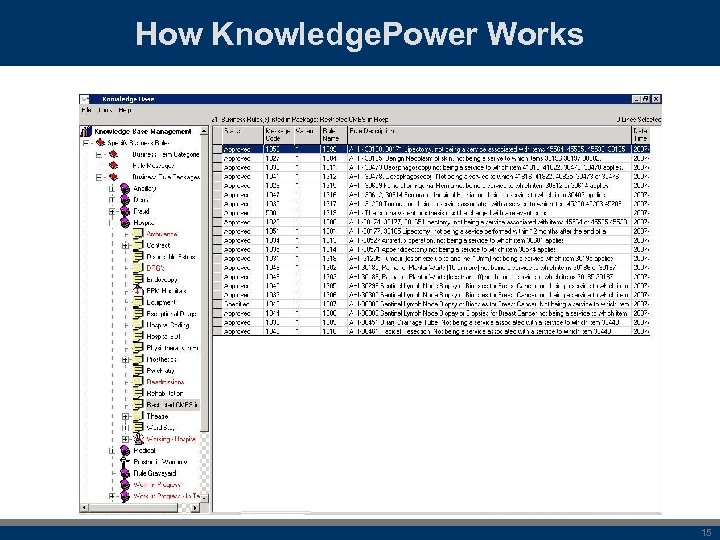Viewport: 720px width, 540px height.
Task: Click the Contract folder icon
Action: (x=138, y=245)
